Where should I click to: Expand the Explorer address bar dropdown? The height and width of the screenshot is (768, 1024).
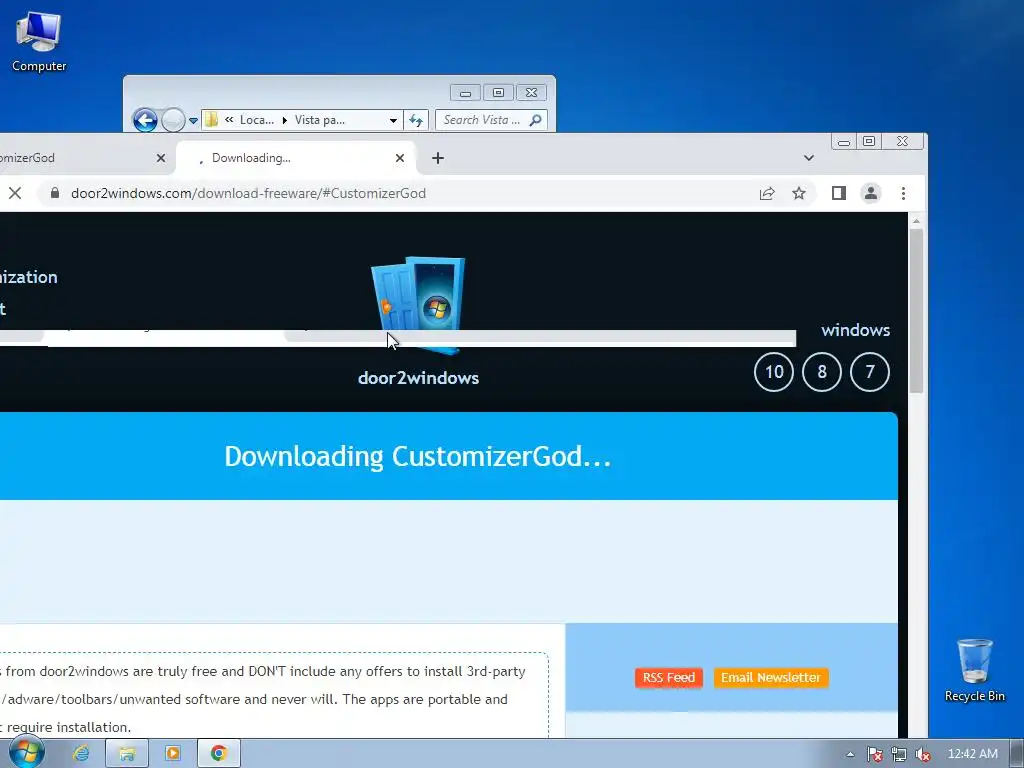[x=393, y=120]
